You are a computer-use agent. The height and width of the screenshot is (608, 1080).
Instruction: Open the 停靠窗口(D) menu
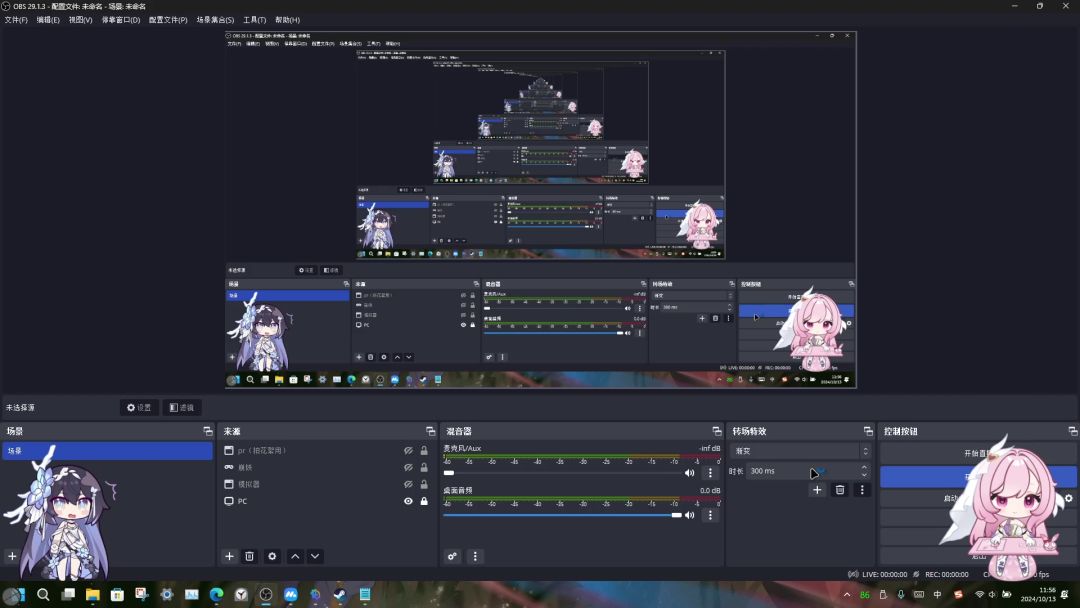[x=121, y=20]
